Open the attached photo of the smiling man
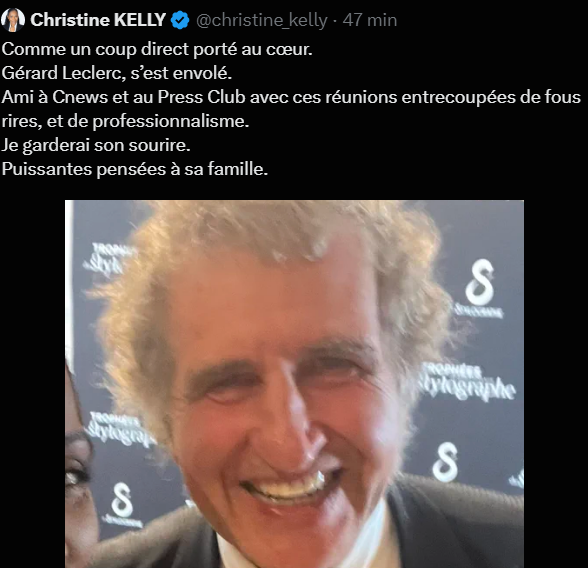The width and height of the screenshot is (588, 568). coord(294,384)
